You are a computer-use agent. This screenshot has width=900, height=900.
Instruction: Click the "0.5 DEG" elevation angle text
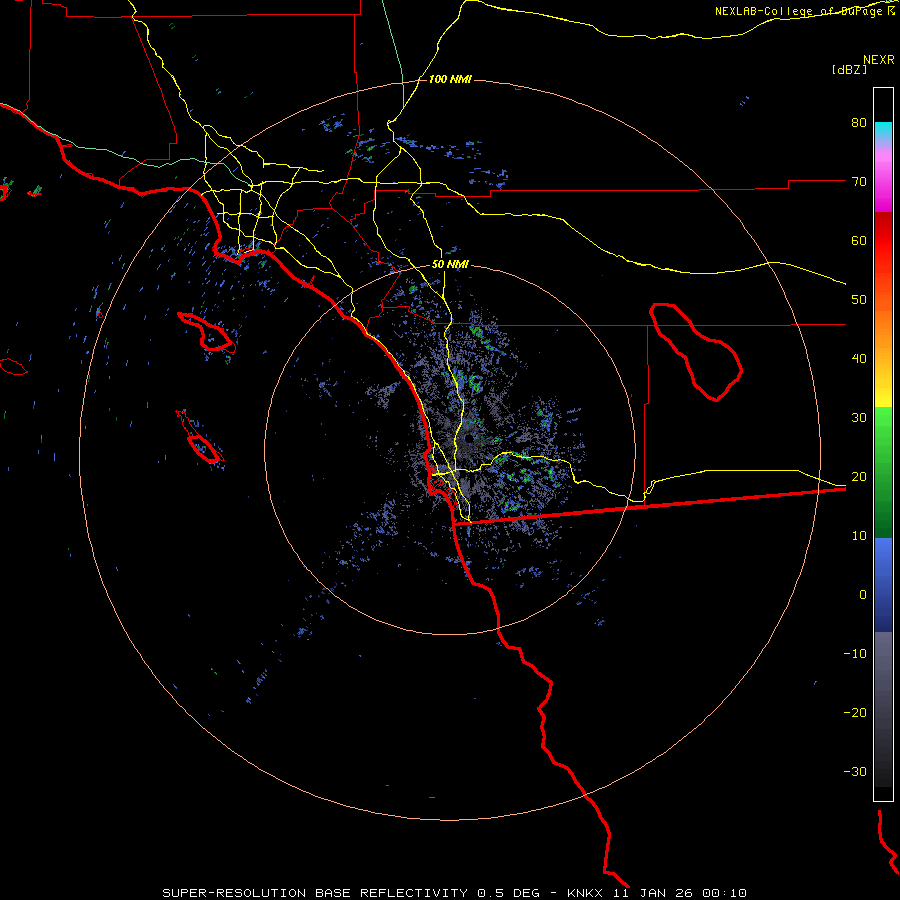pos(509,893)
